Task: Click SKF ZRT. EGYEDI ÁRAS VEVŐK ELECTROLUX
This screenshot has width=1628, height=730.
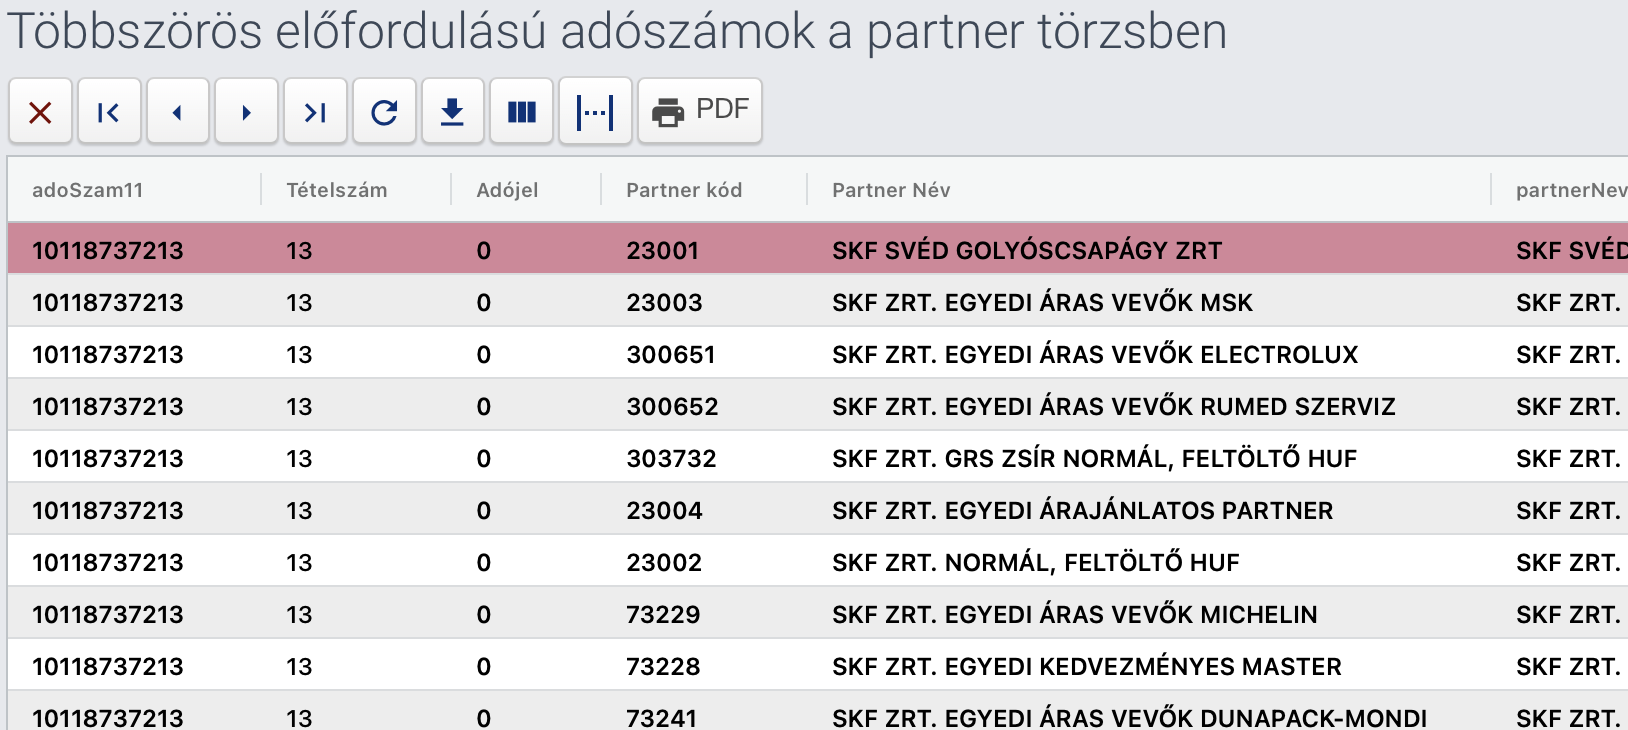Action: pos(1095,354)
